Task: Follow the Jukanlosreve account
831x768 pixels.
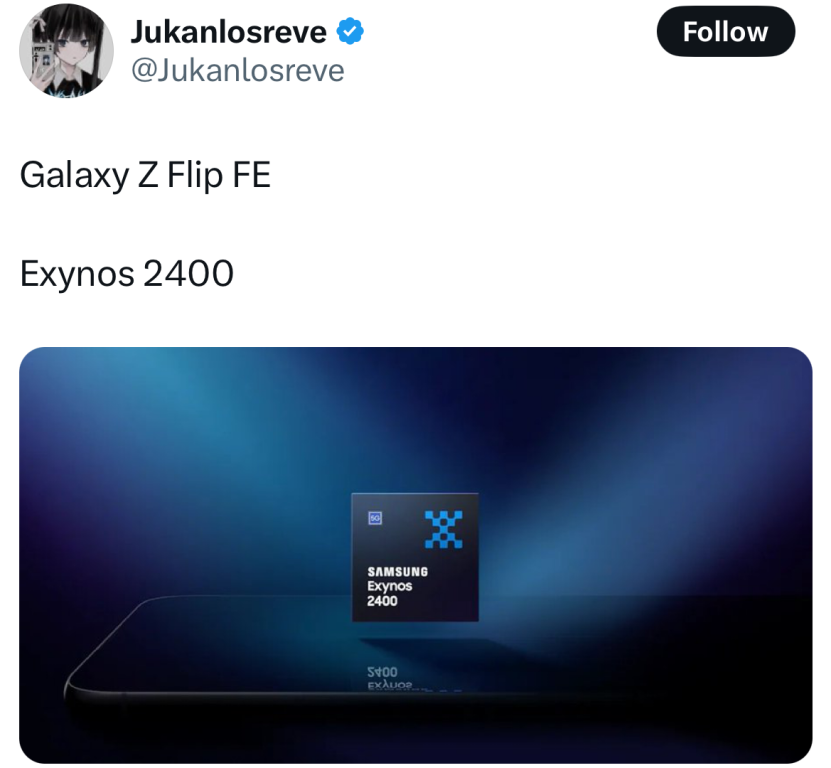Action: click(726, 32)
